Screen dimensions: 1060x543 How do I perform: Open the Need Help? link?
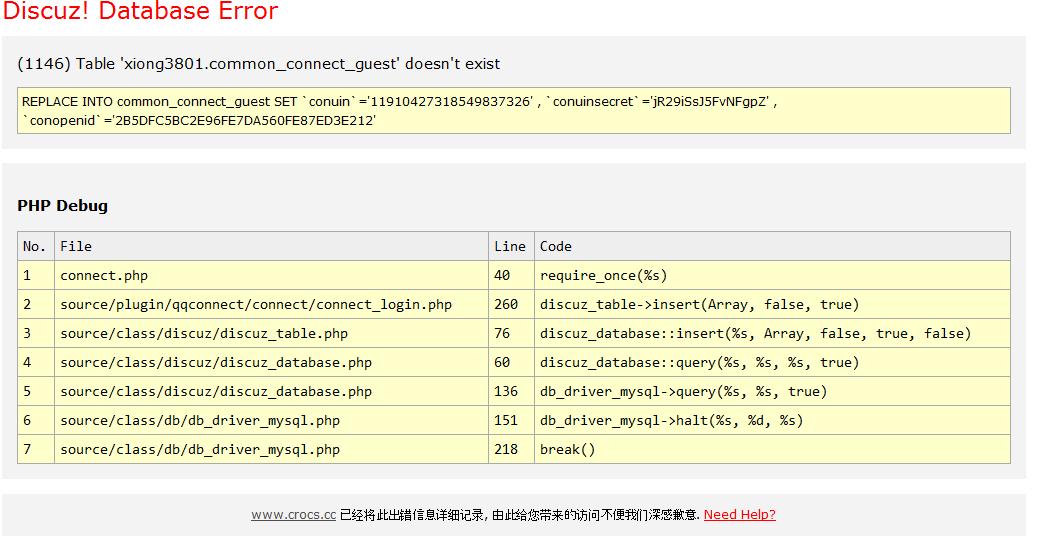pyautogui.click(x=739, y=515)
